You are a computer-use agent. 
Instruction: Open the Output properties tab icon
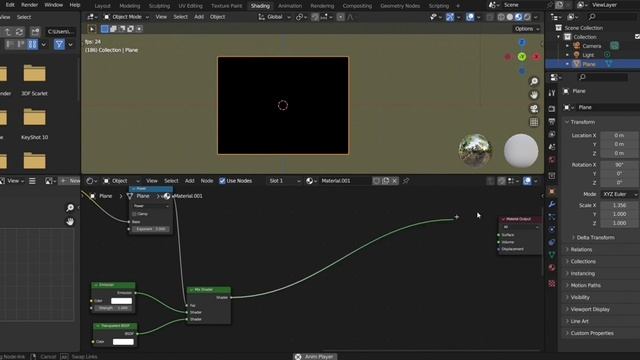point(552,122)
